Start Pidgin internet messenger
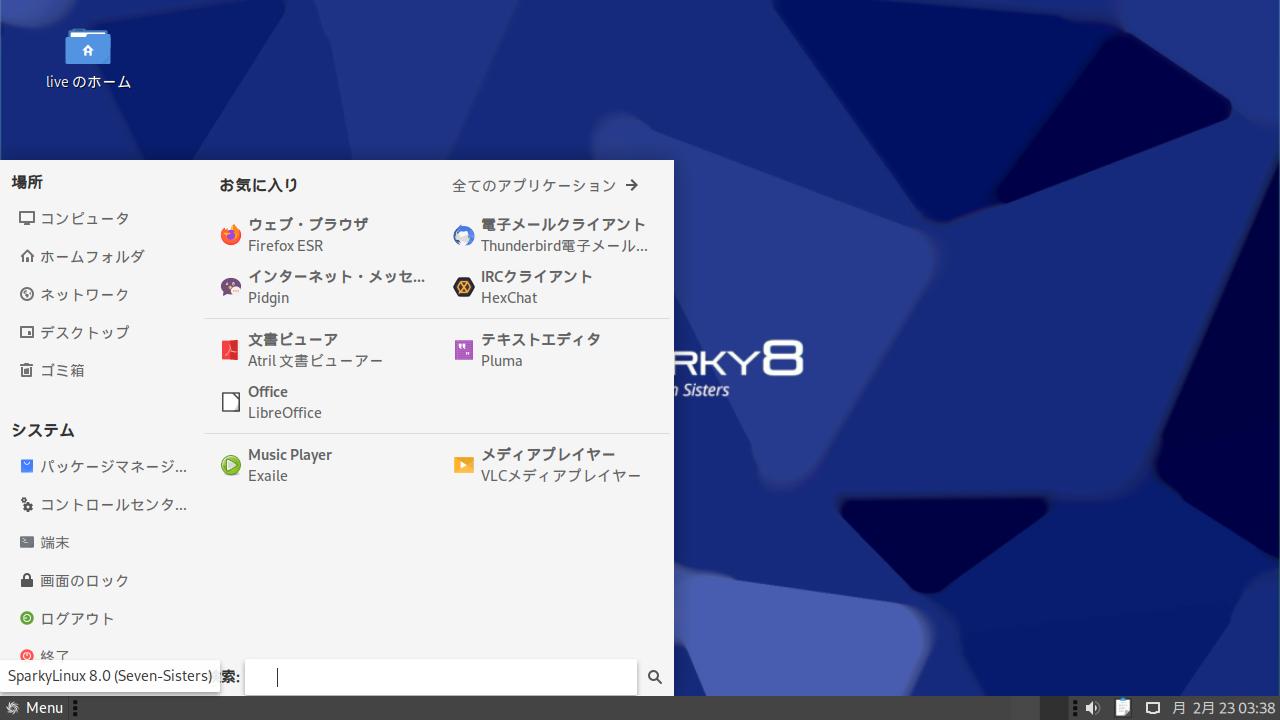1280x720 pixels. tap(320, 287)
